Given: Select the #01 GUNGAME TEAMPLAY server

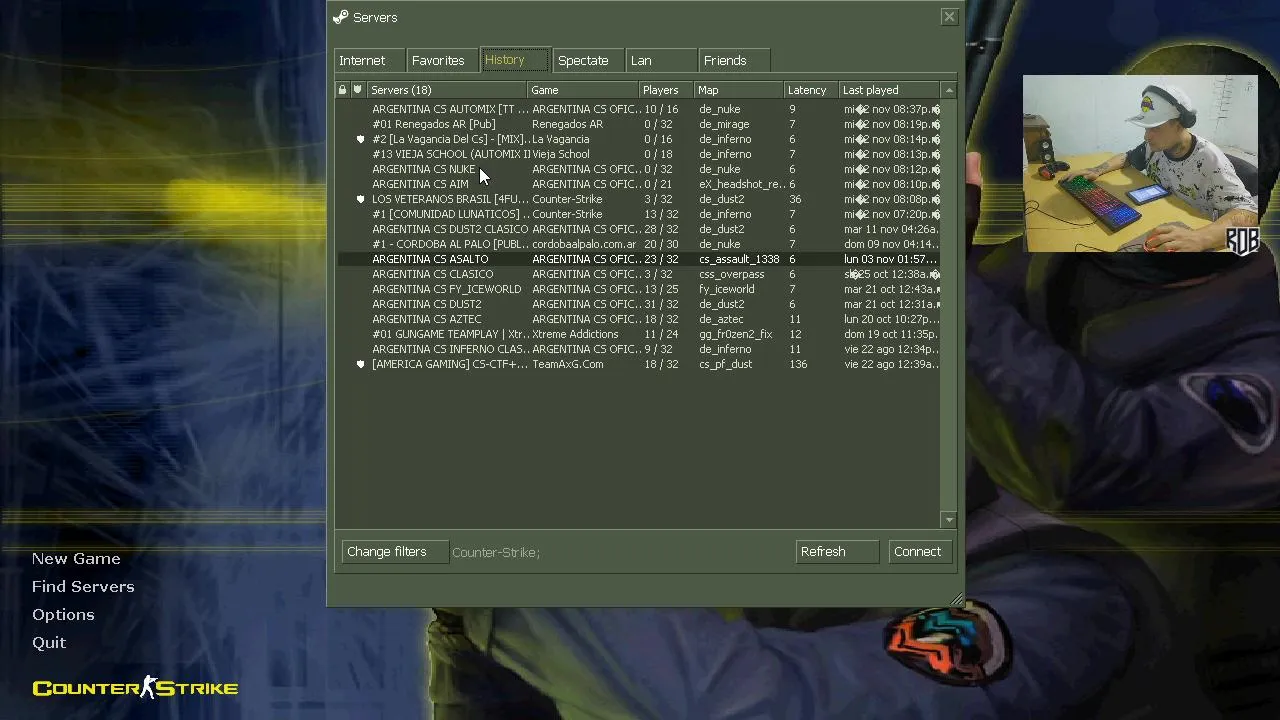Looking at the screenshot, I should pos(639,334).
